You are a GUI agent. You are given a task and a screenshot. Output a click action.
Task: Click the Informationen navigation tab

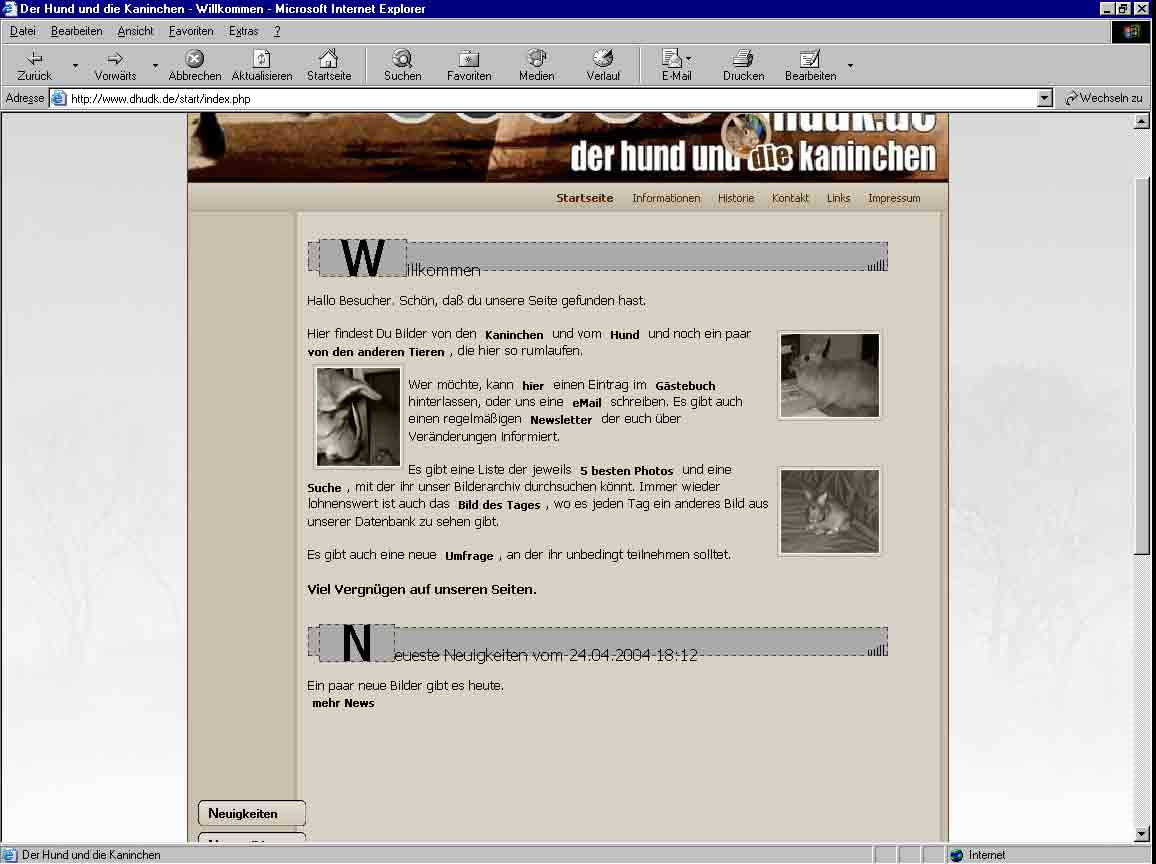click(666, 198)
